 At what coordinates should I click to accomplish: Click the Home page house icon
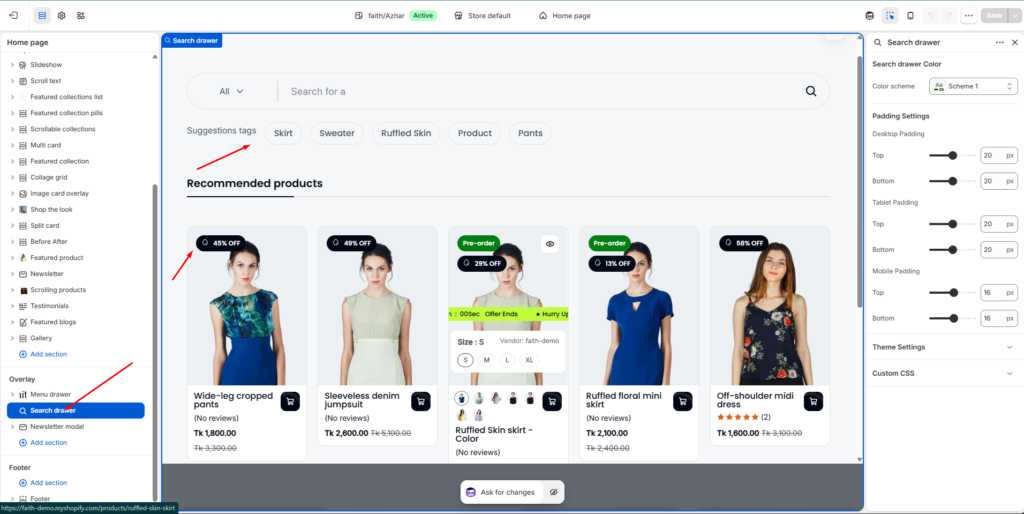pyautogui.click(x=543, y=16)
